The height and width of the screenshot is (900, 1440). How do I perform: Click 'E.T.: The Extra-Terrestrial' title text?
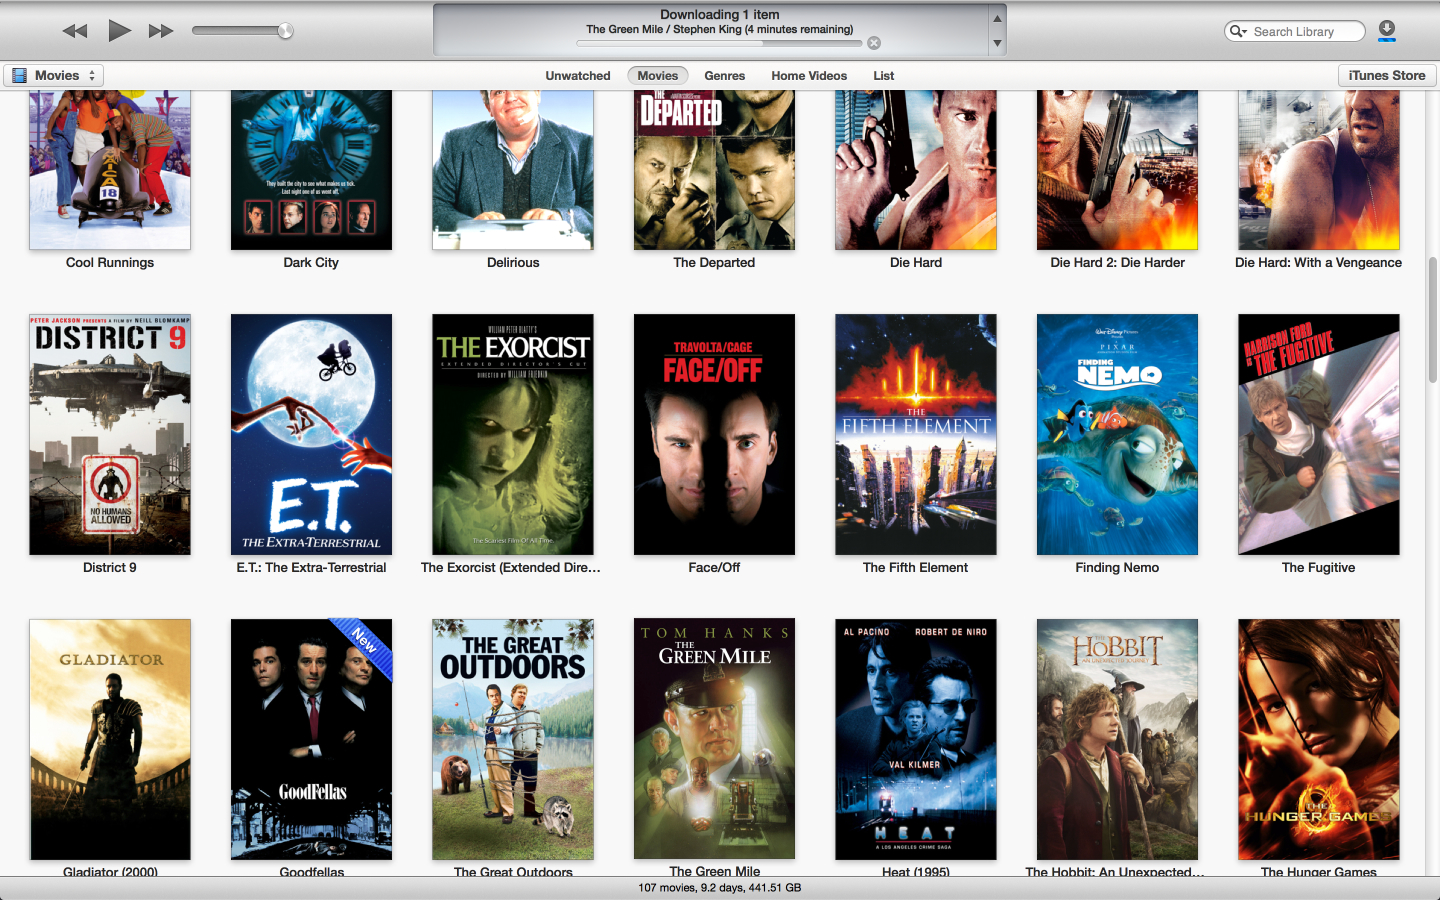311,568
